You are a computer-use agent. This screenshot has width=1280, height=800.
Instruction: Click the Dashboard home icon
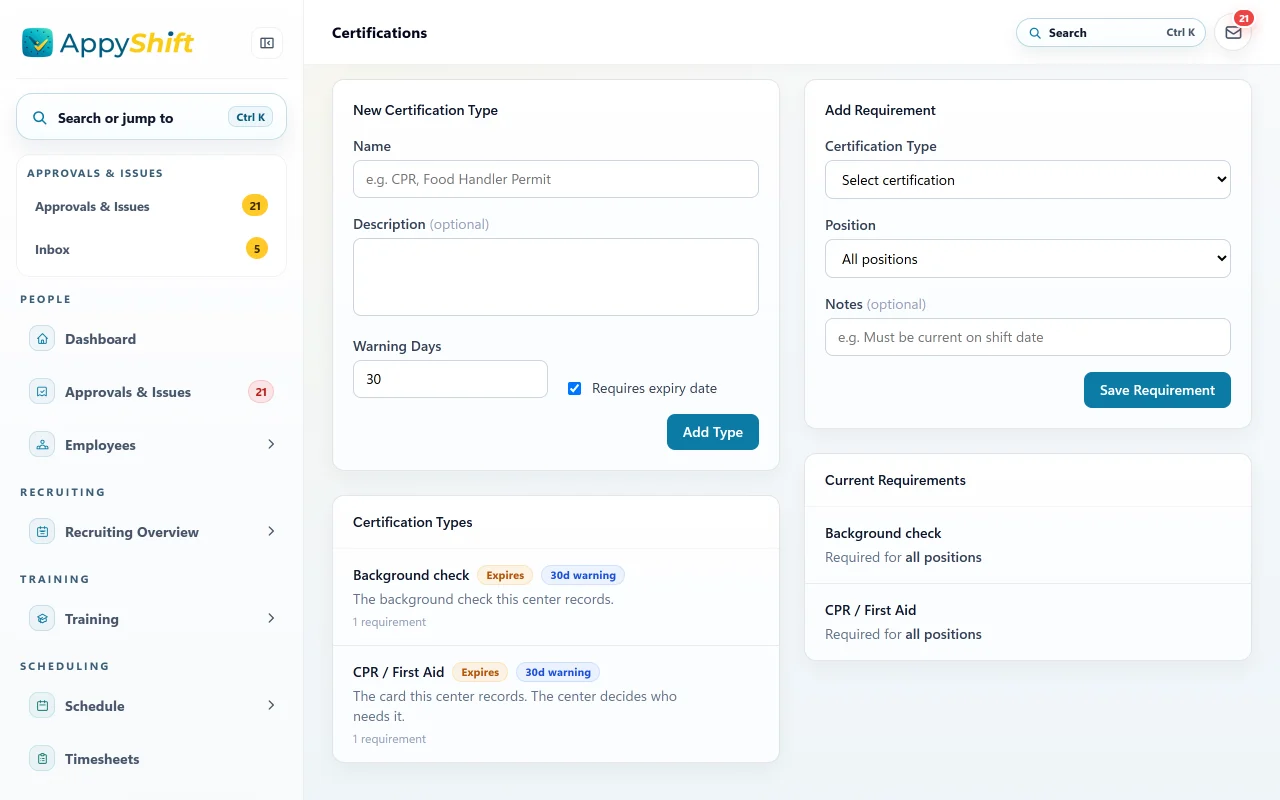[x=42, y=339]
